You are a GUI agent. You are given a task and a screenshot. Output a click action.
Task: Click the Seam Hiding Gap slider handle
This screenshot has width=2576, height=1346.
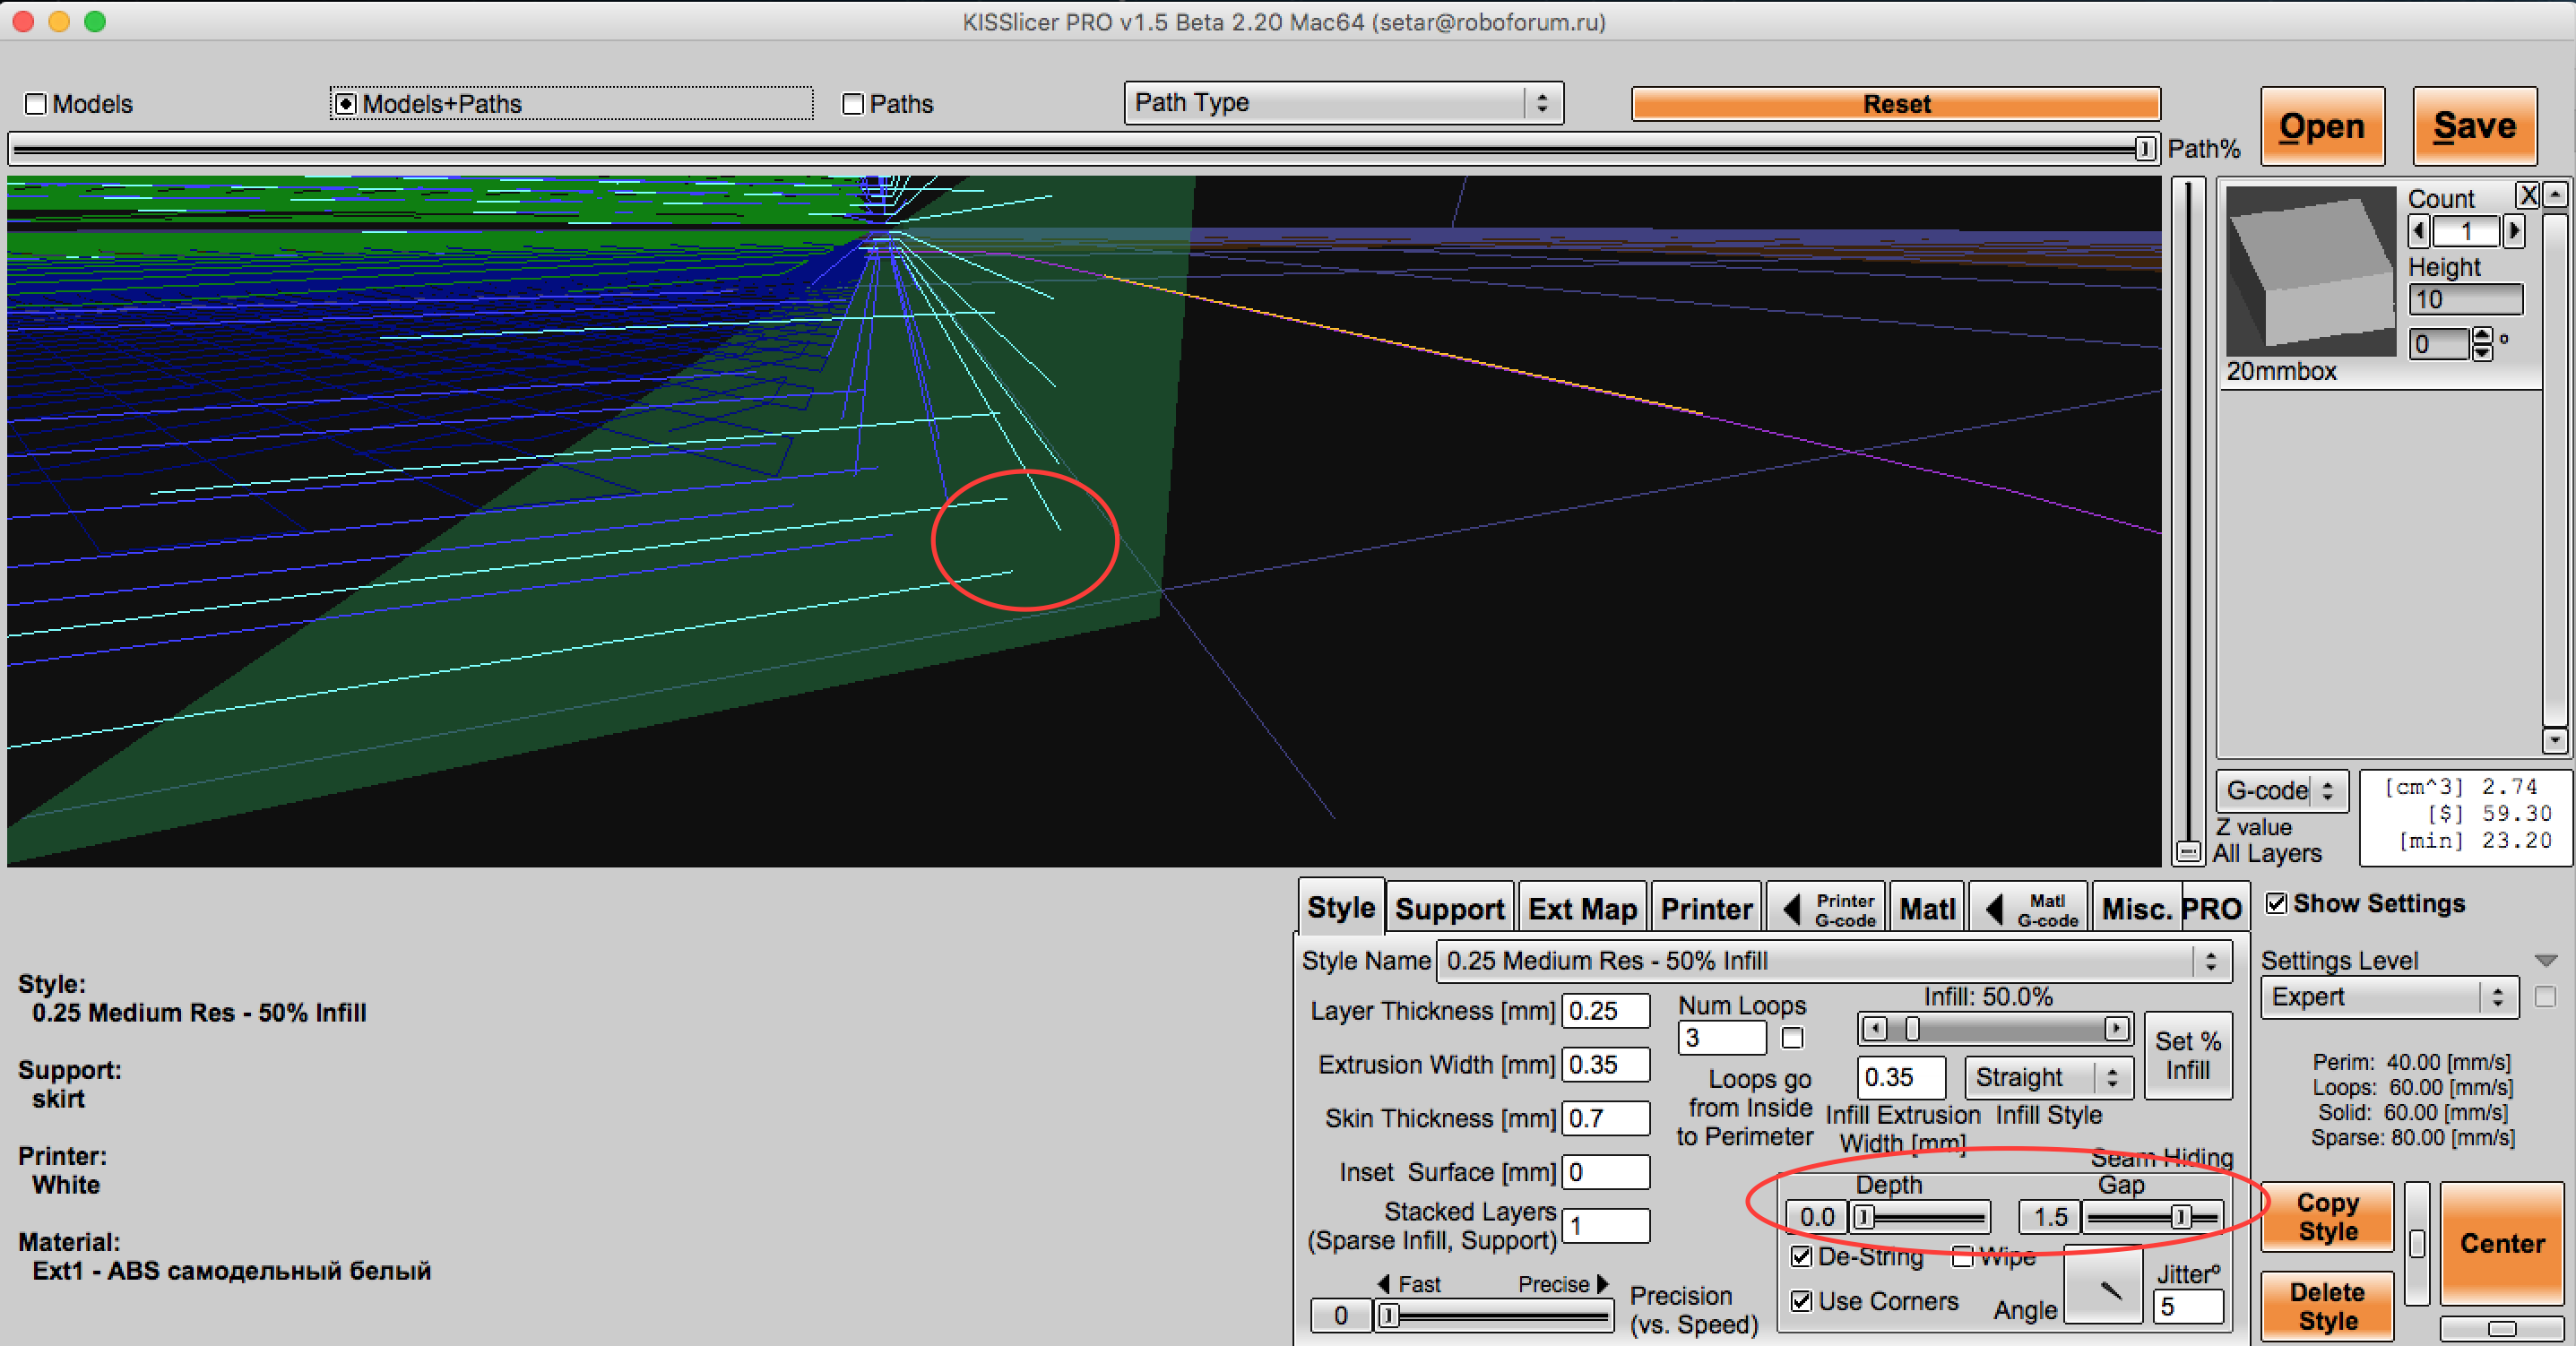click(x=2181, y=1217)
